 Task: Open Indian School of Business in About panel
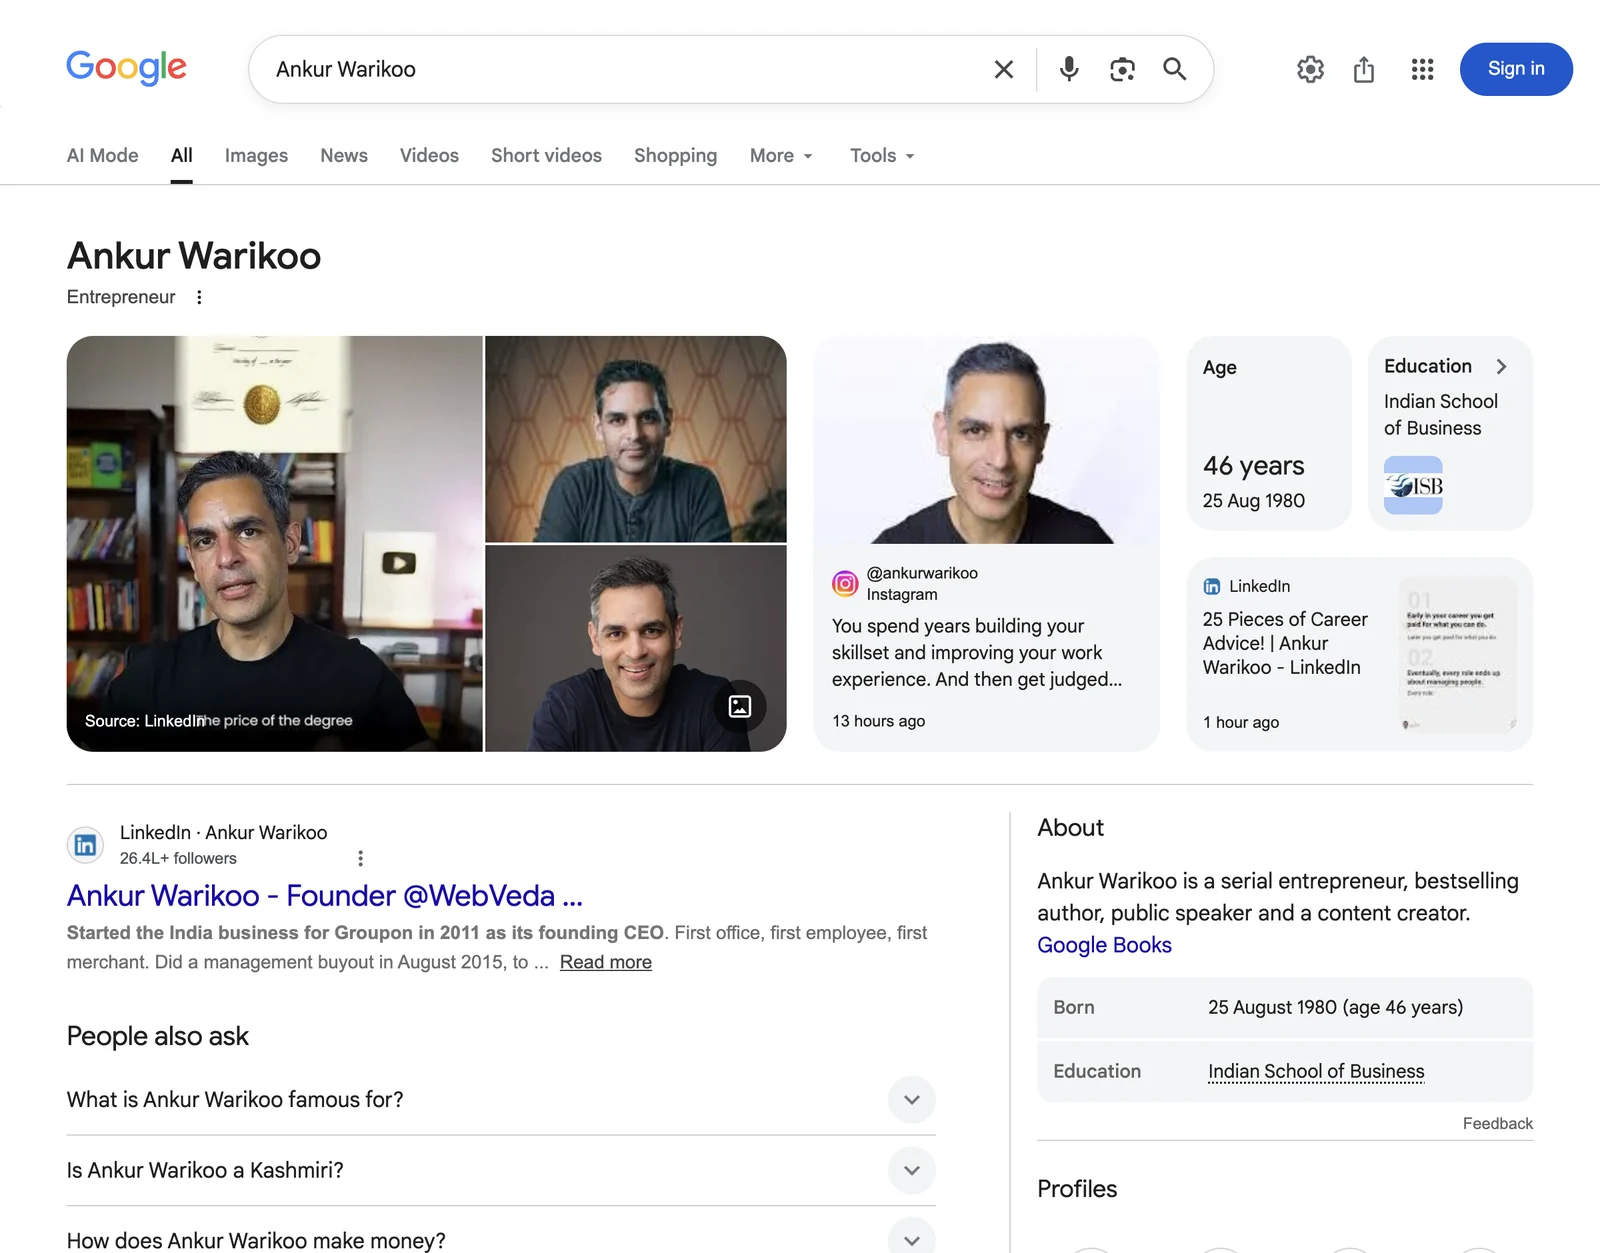(1316, 1071)
